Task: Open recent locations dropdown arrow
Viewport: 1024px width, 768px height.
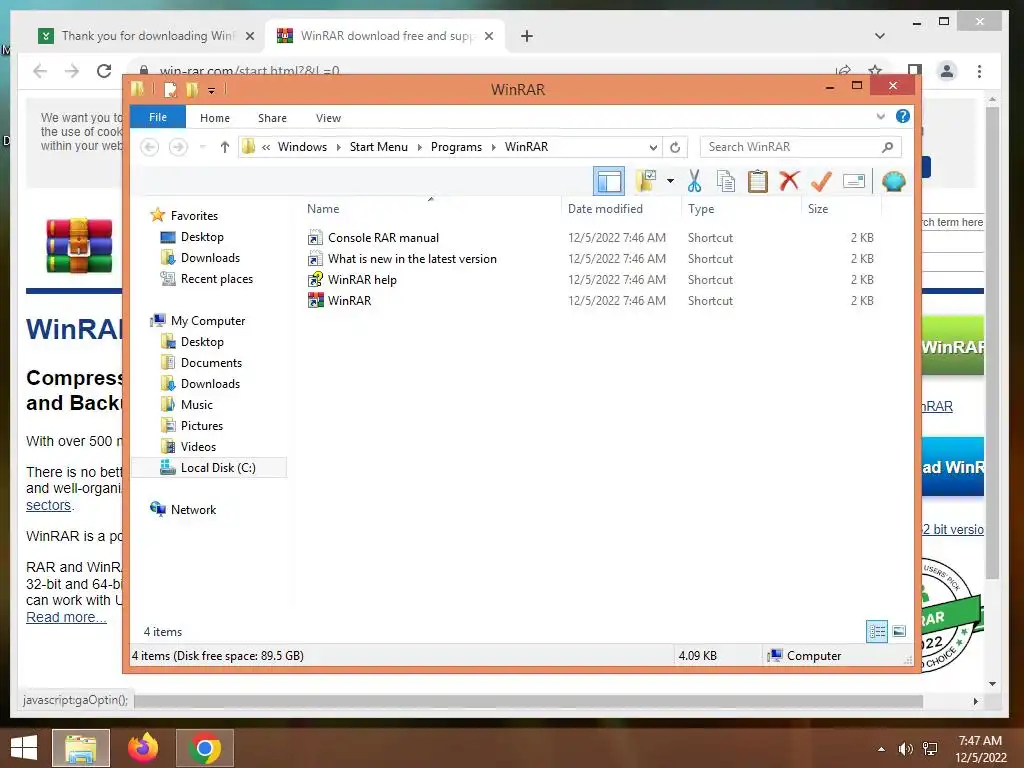Action: [202, 147]
